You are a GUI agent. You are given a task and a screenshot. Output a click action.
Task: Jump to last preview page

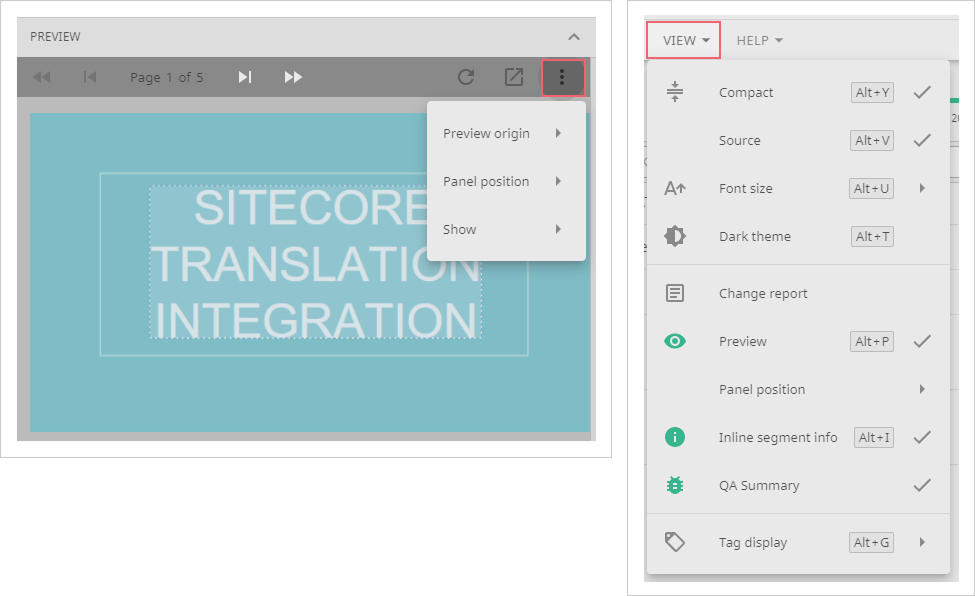244,77
